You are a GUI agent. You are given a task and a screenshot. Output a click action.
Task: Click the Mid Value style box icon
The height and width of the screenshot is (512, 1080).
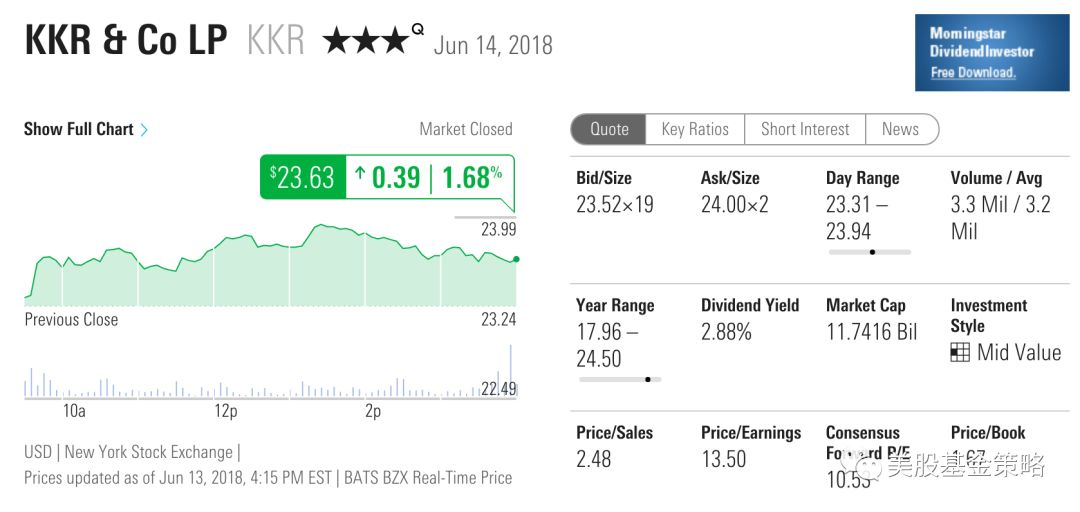[960, 353]
